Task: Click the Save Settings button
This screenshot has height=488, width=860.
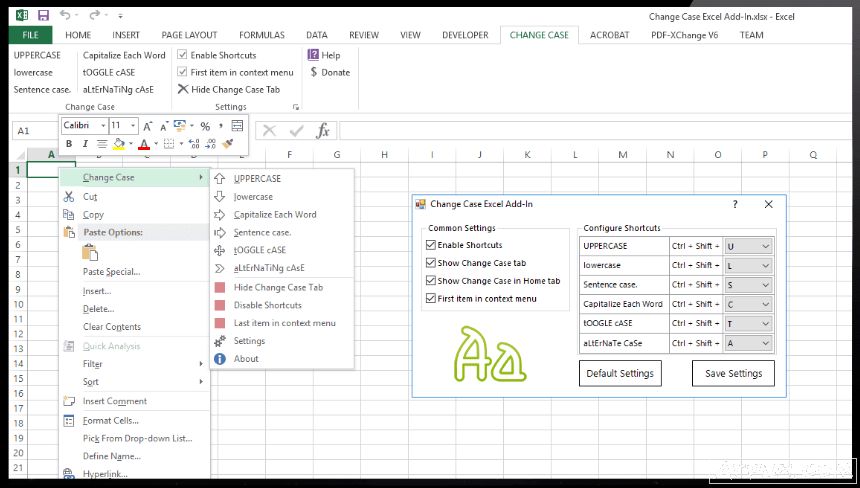Action: click(x=733, y=373)
